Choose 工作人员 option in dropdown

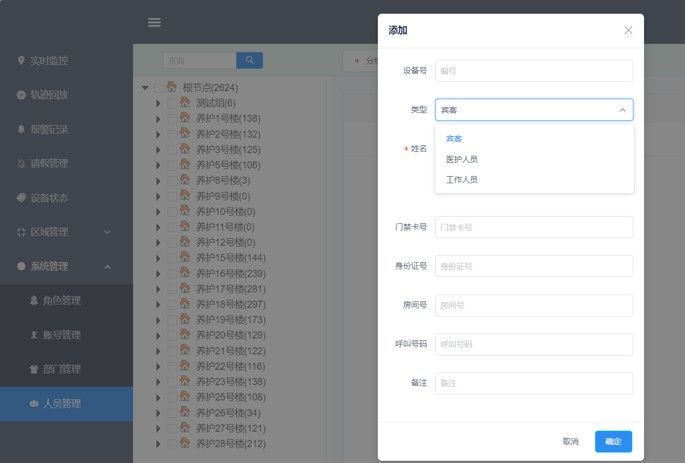point(462,180)
